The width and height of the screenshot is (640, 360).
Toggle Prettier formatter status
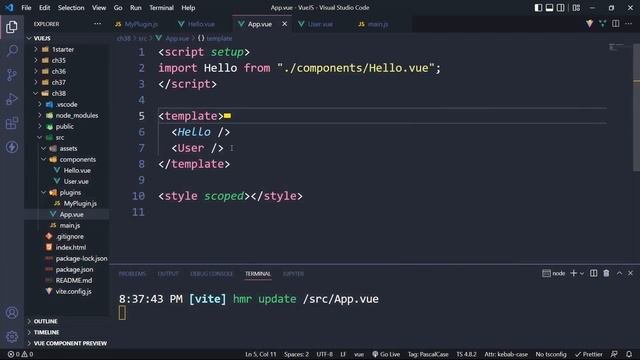(x=588, y=354)
